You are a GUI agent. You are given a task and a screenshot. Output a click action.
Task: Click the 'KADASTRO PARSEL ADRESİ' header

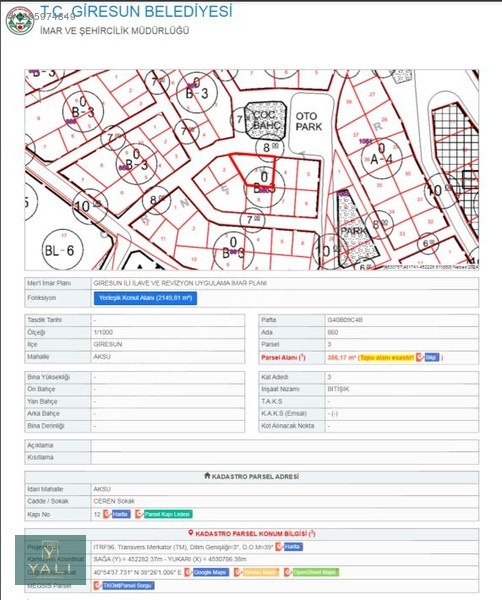pos(255,477)
